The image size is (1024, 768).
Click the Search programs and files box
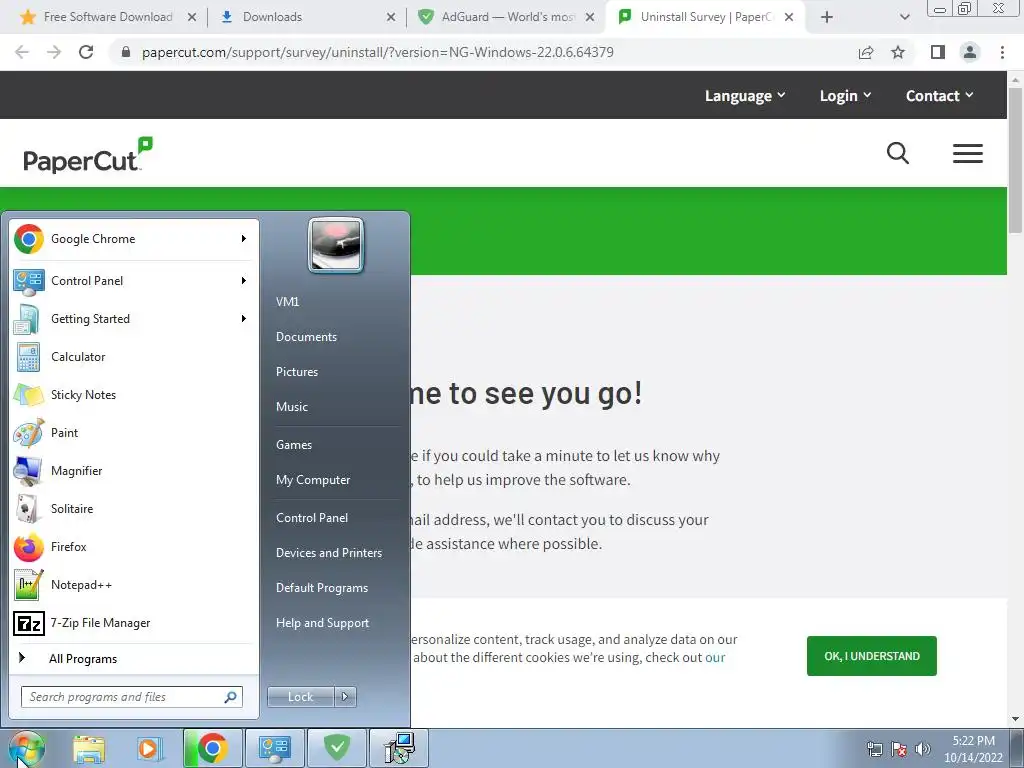131,697
